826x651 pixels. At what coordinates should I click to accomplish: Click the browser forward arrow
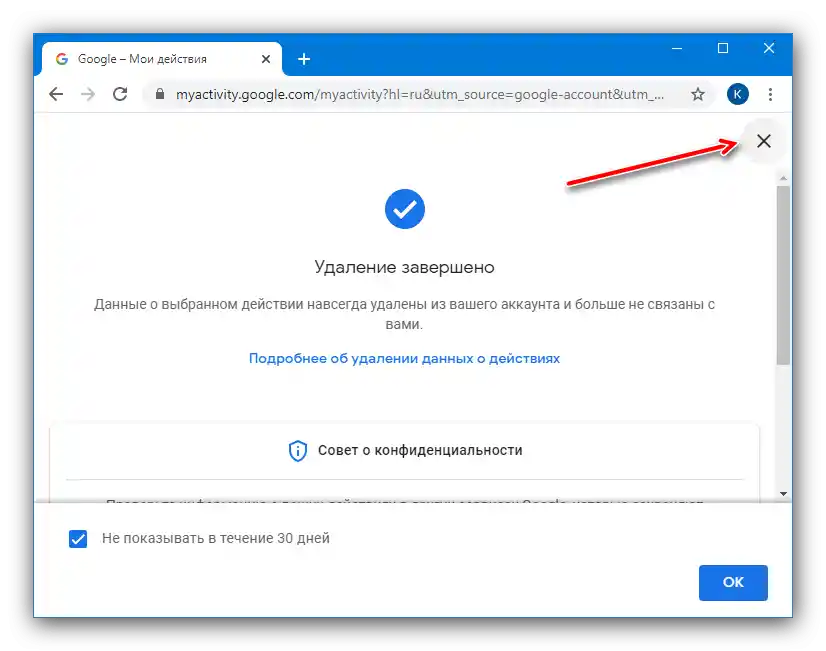click(88, 94)
